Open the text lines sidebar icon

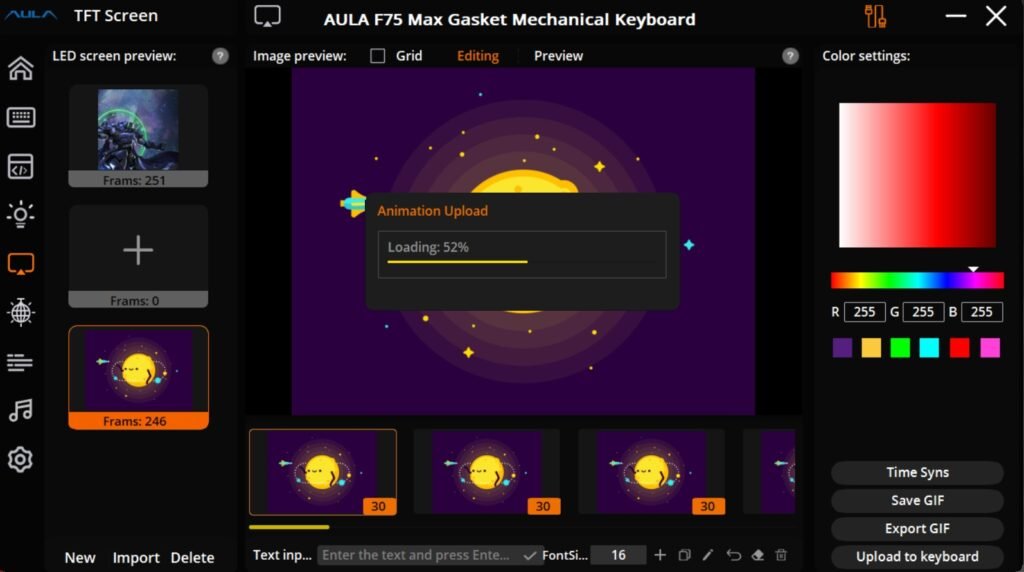coord(20,362)
